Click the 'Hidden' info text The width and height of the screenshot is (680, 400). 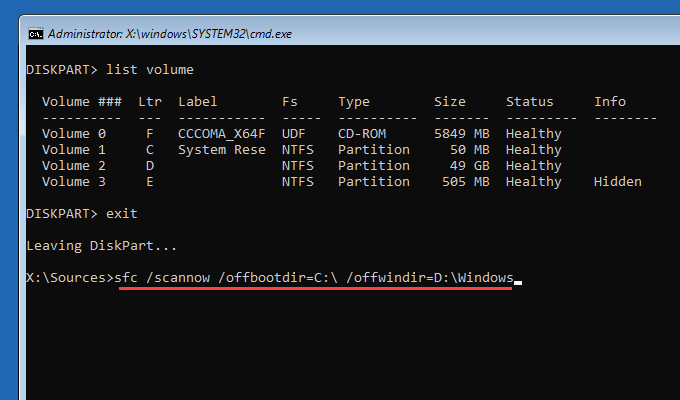point(617,181)
